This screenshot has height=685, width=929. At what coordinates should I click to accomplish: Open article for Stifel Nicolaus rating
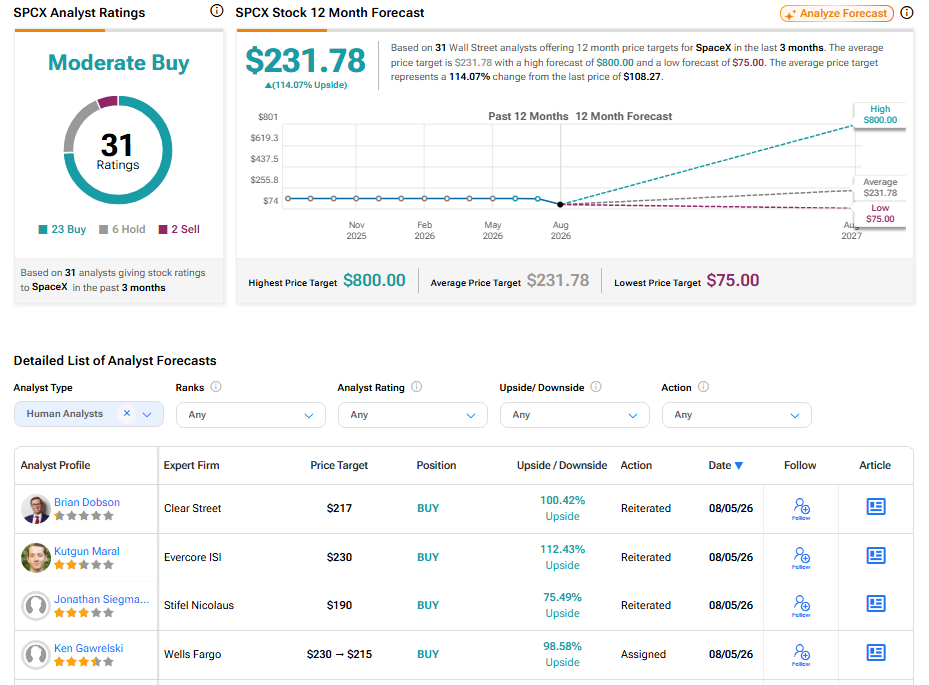(x=876, y=604)
